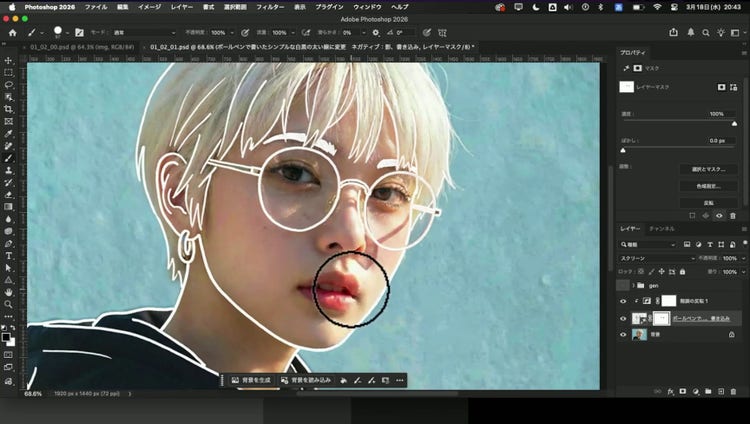Switch to the チャンネル tab
750x424 pixels.
click(662, 229)
